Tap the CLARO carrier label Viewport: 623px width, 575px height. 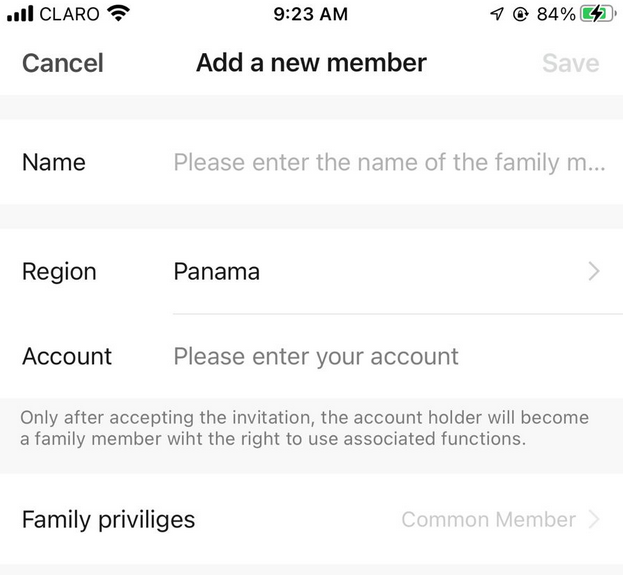70,14
